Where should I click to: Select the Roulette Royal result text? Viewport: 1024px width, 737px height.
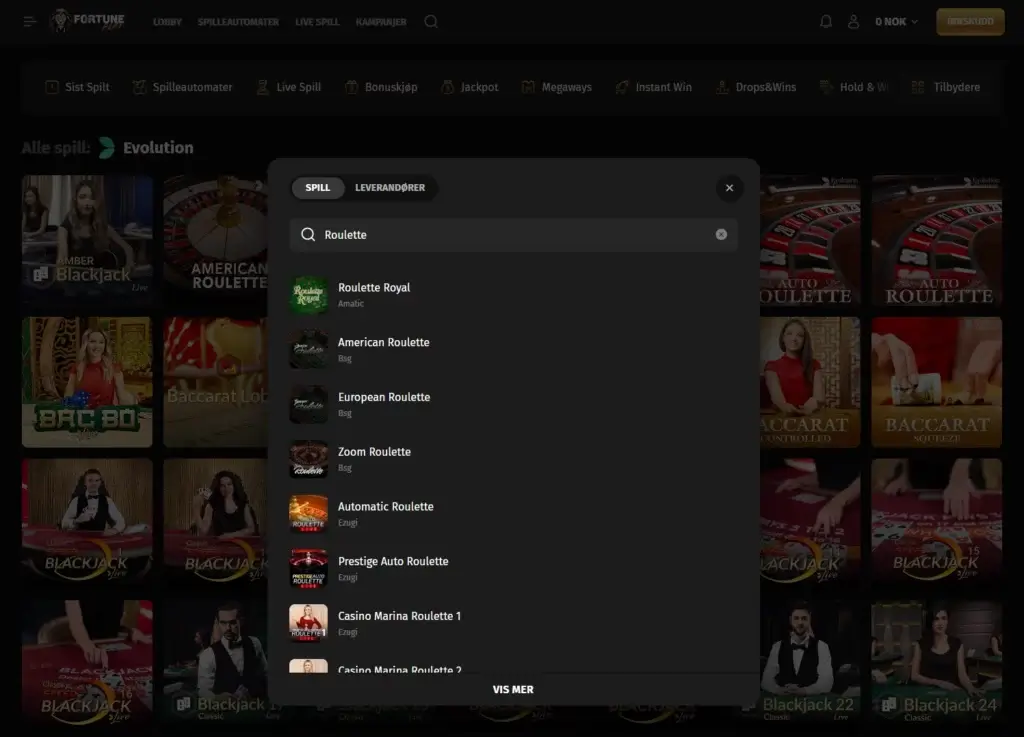click(x=374, y=288)
